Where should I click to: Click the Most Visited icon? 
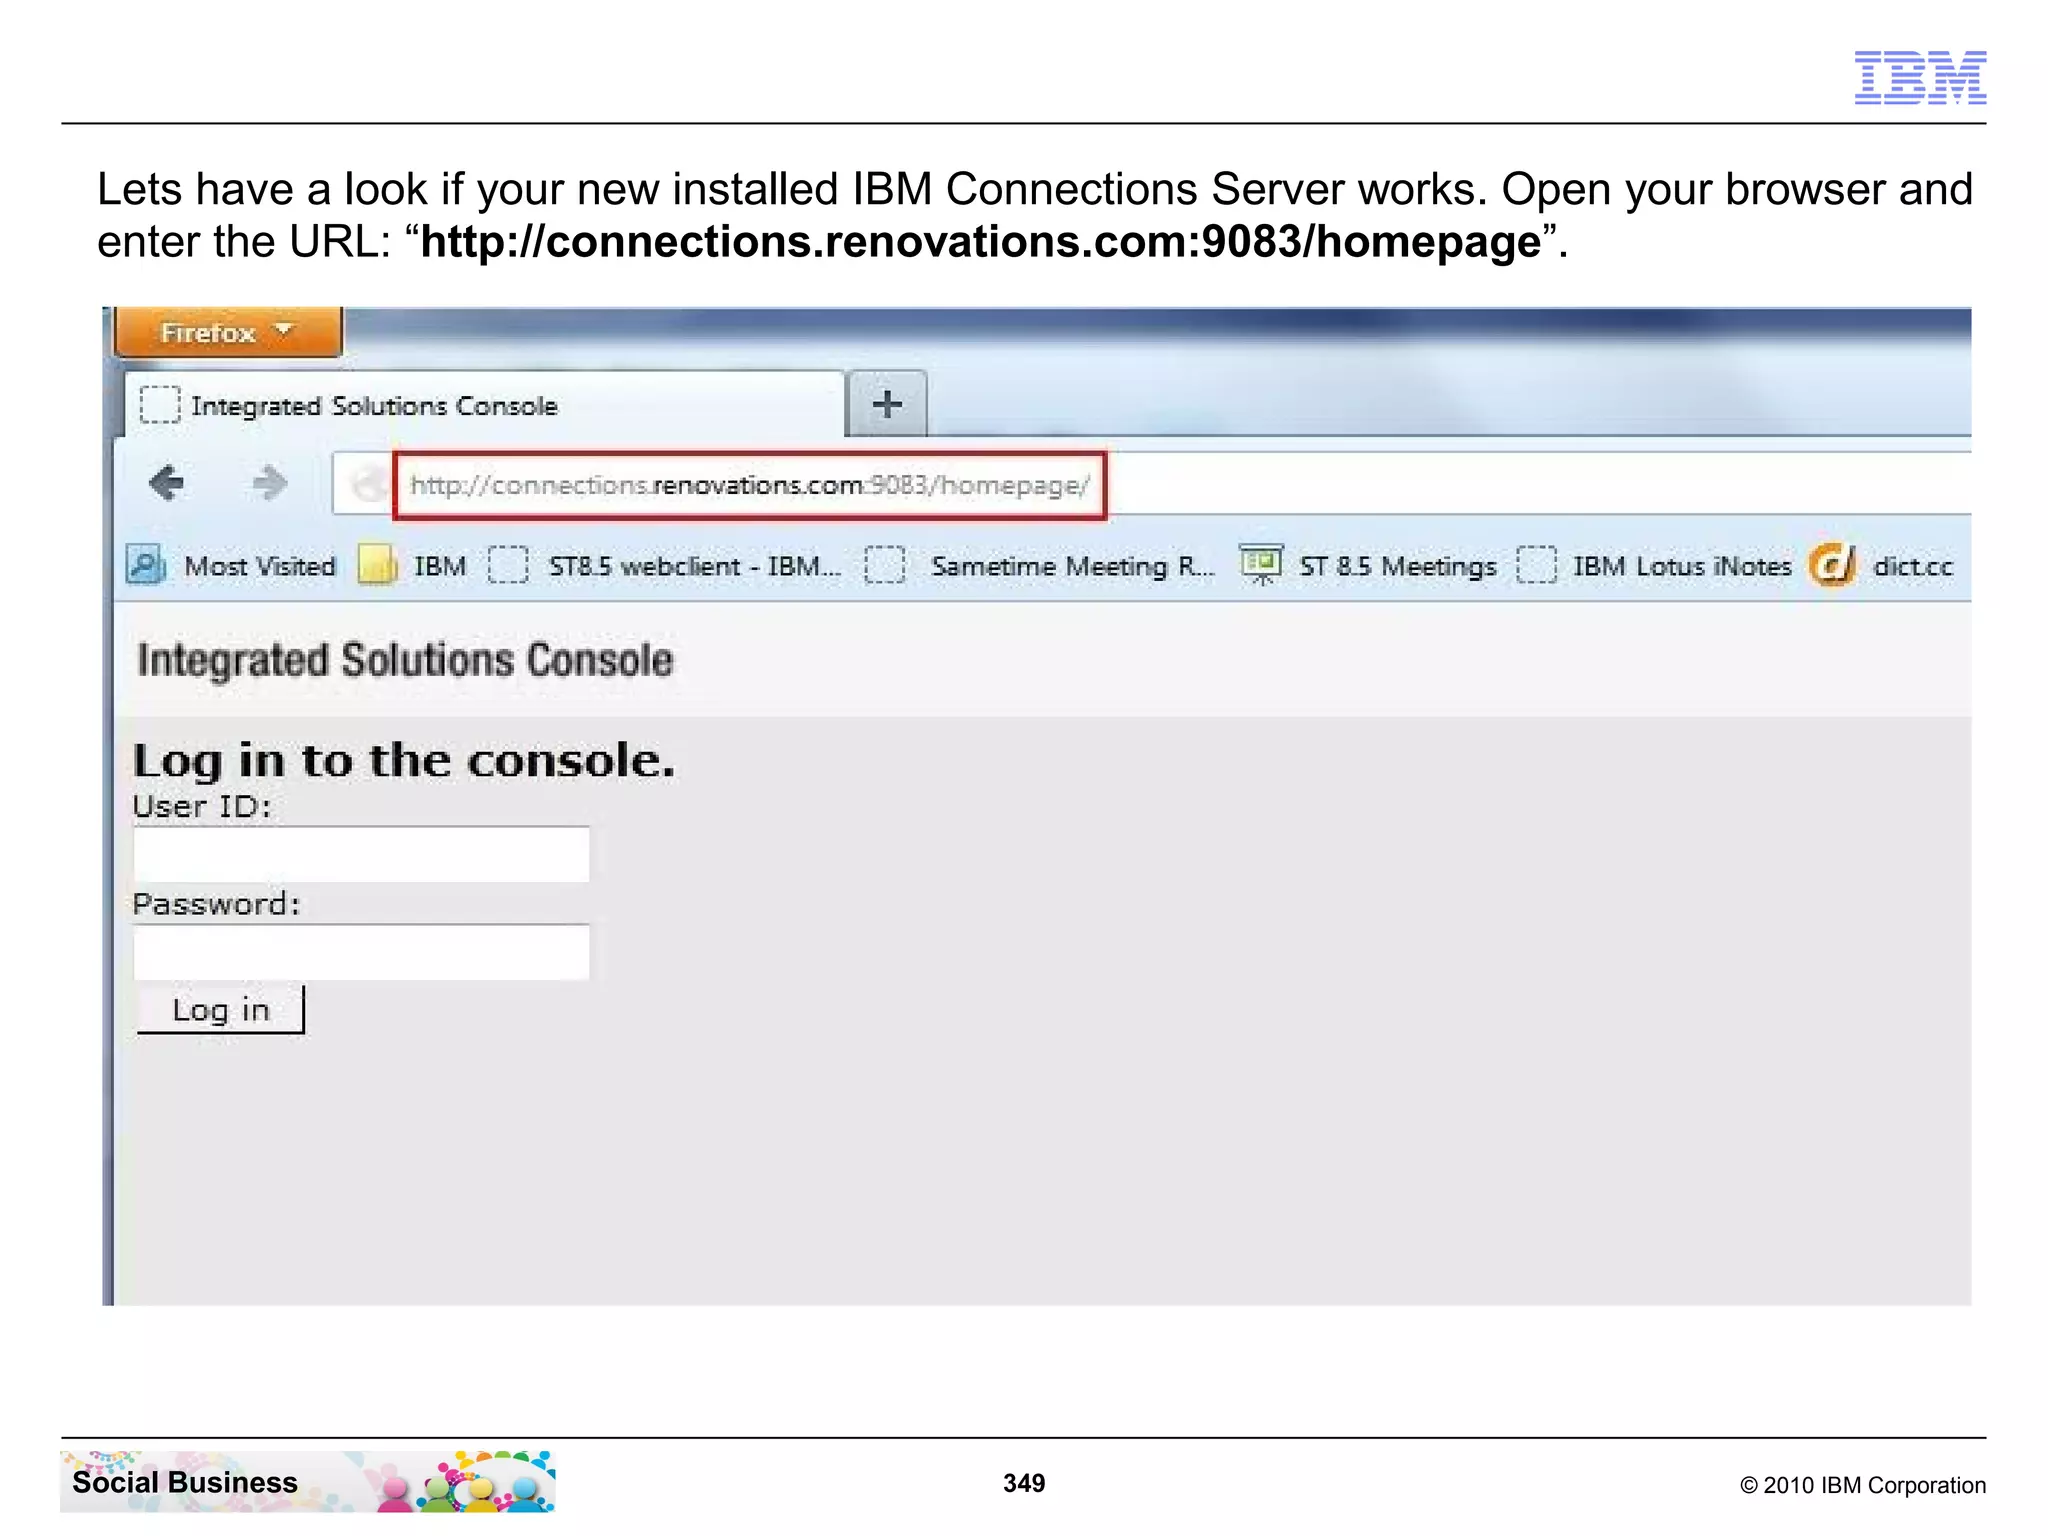pos(146,565)
